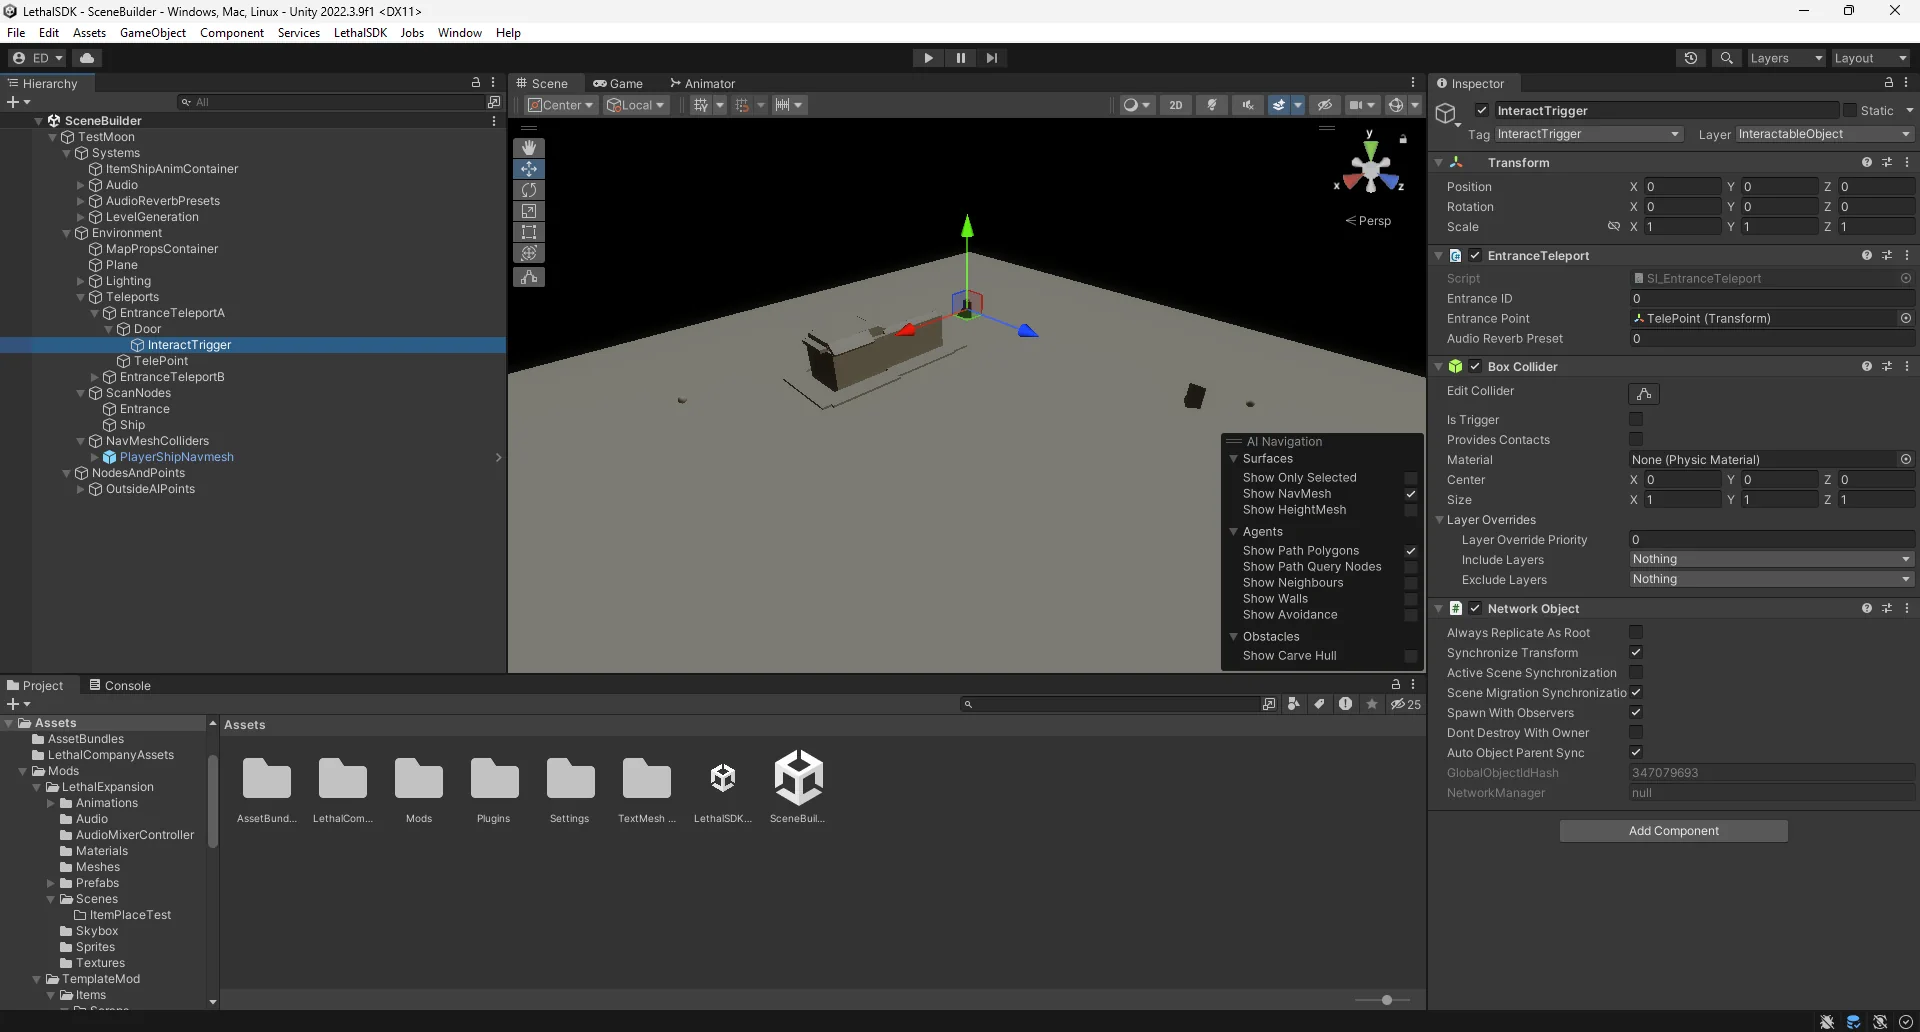Select TelePoint in Hierarchy
1920x1032 pixels.
[161, 361]
